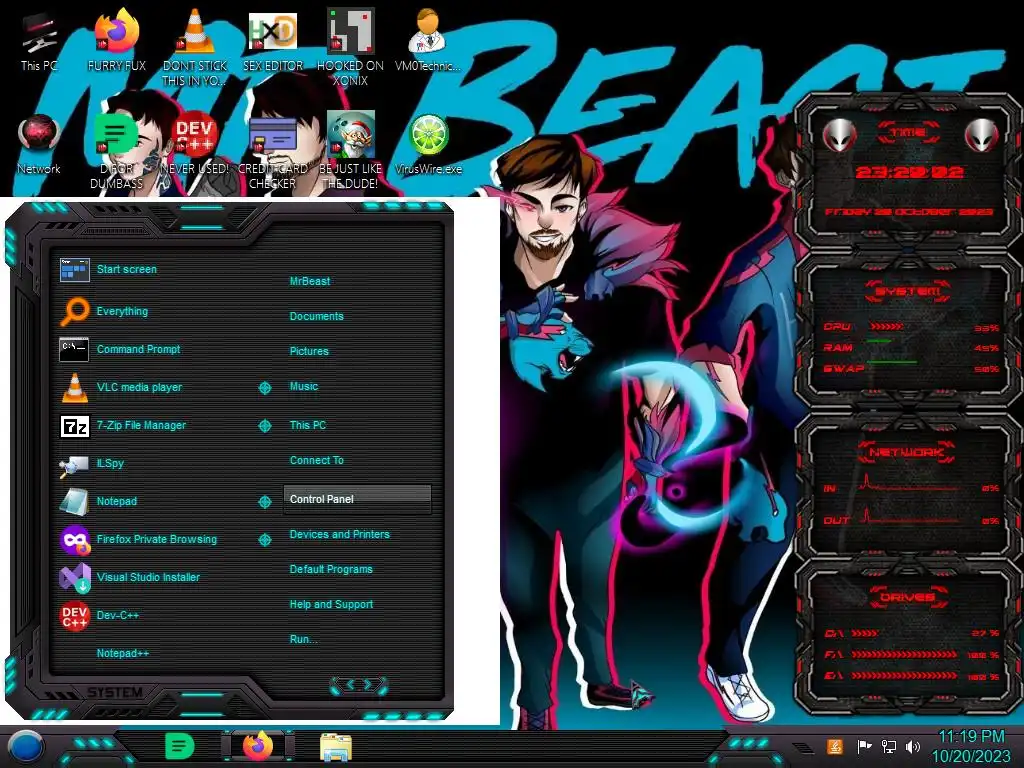Viewport: 1024px width, 768px height.
Task: Click the DRIVES widget header
Action: [907, 597]
